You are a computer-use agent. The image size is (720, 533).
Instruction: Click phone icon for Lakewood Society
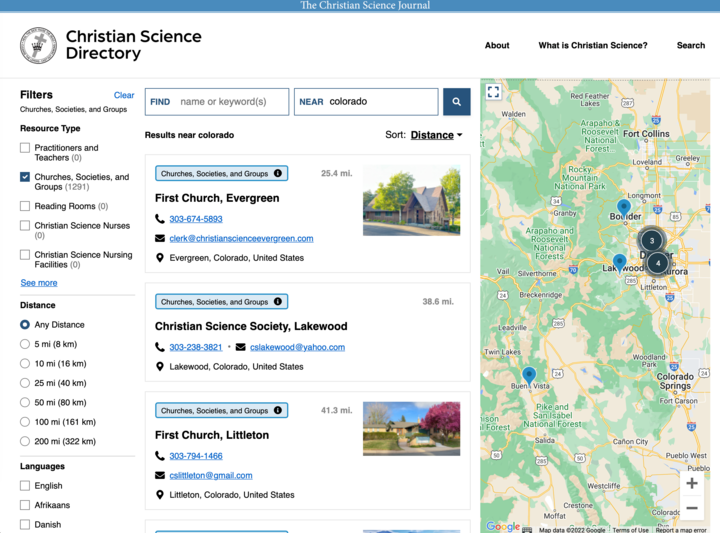(160, 347)
